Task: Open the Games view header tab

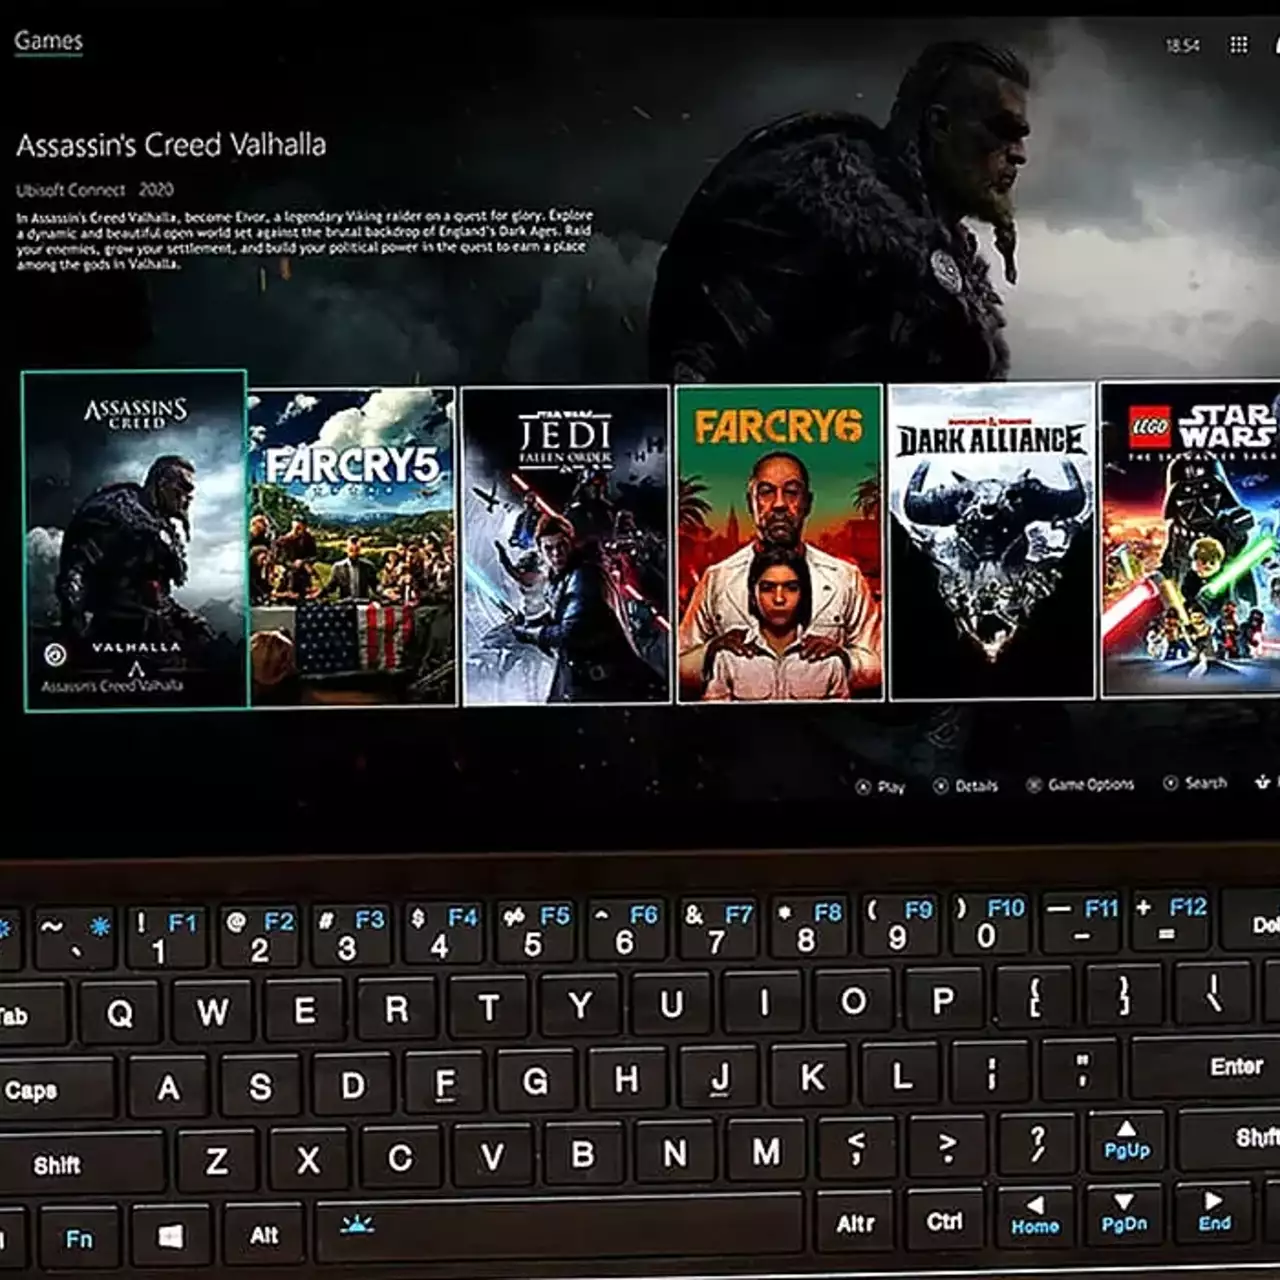Action: (48, 41)
